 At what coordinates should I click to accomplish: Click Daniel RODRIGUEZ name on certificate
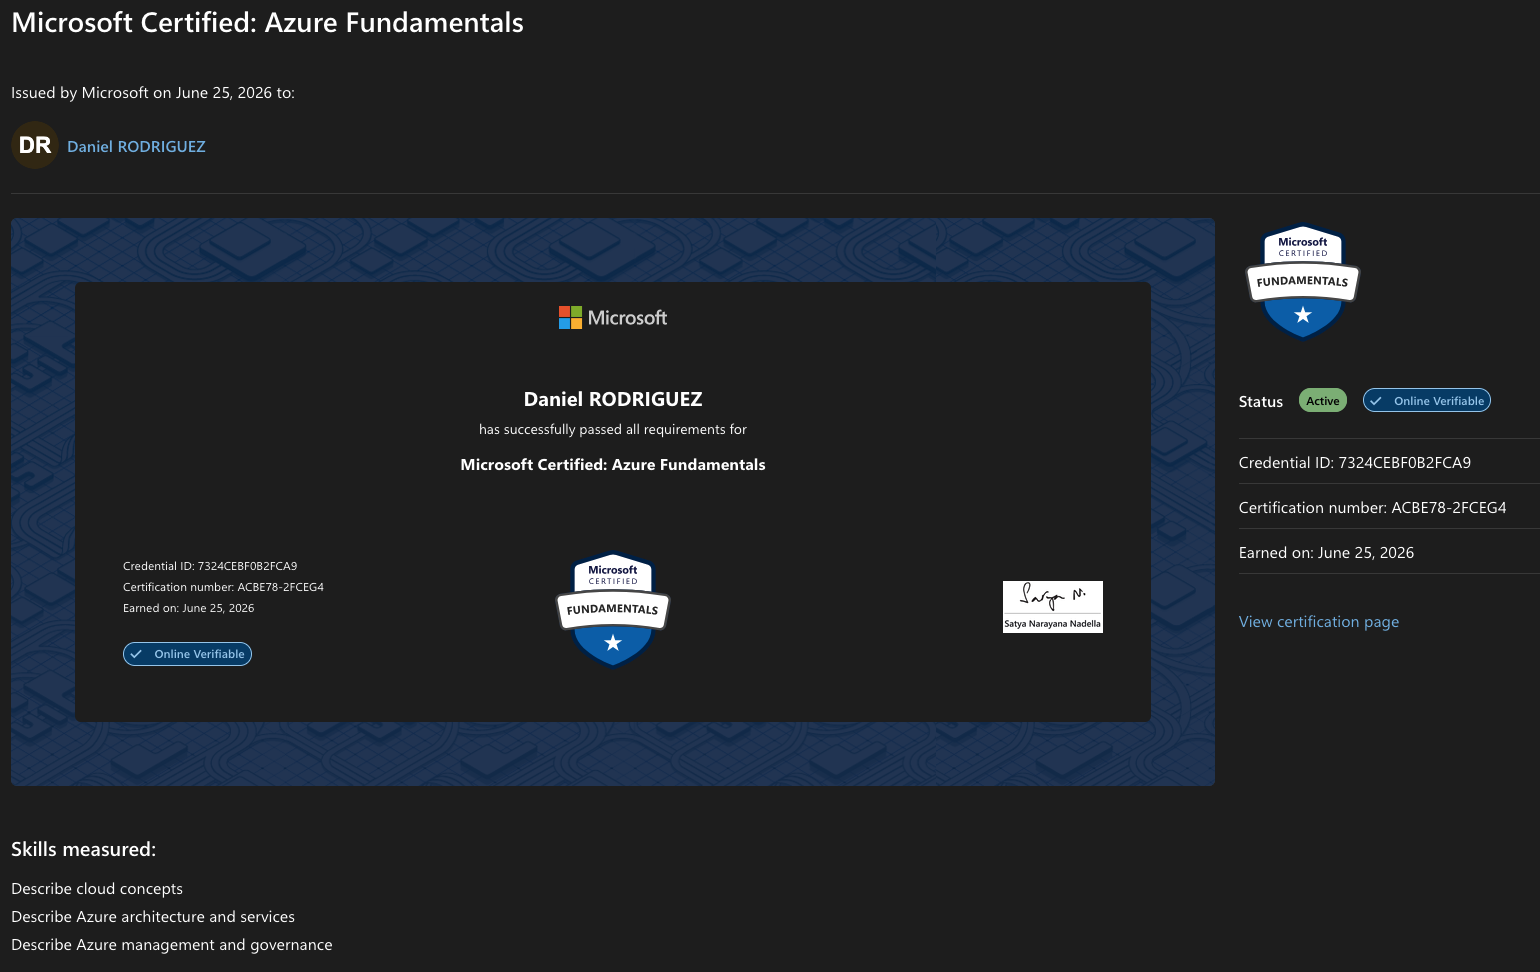pyautogui.click(x=613, y=399)
